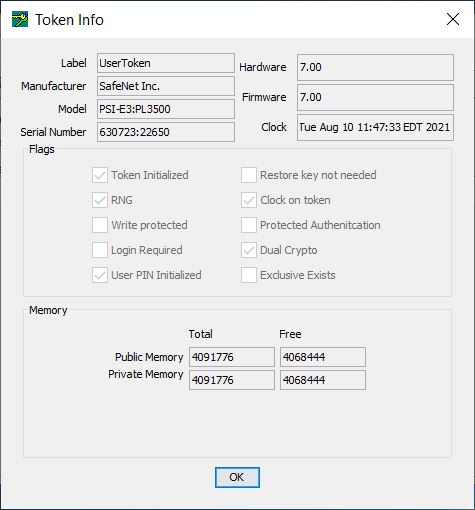Click the Token Info window title
Screen dimensions: 475x510
tap(69, 20)
